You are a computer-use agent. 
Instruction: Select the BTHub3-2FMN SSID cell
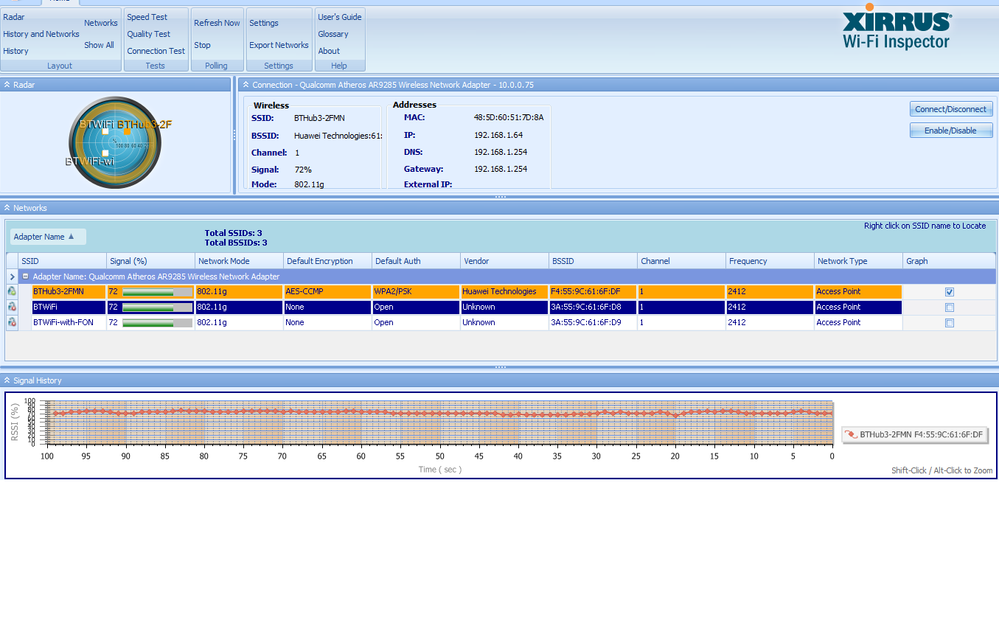point(69,292)
